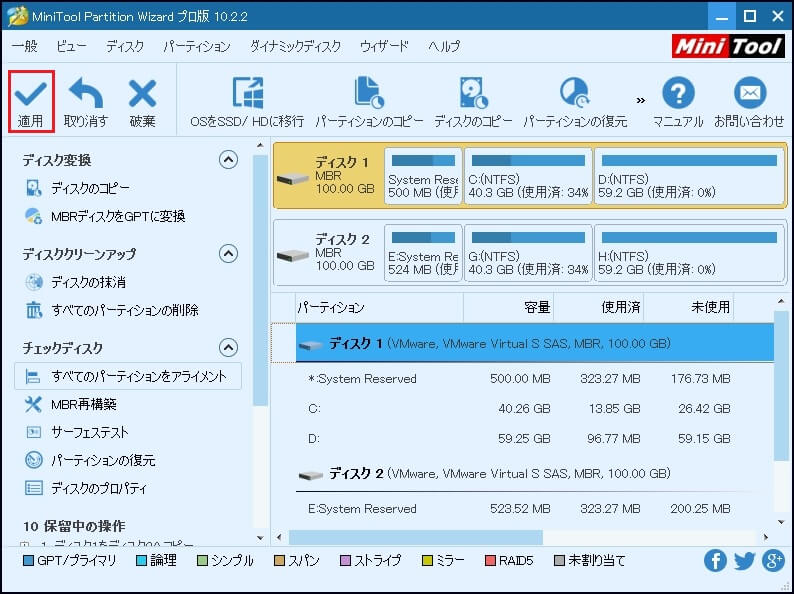Click the sidebar vertical scrollbar thumb

(x=260, y=280)
